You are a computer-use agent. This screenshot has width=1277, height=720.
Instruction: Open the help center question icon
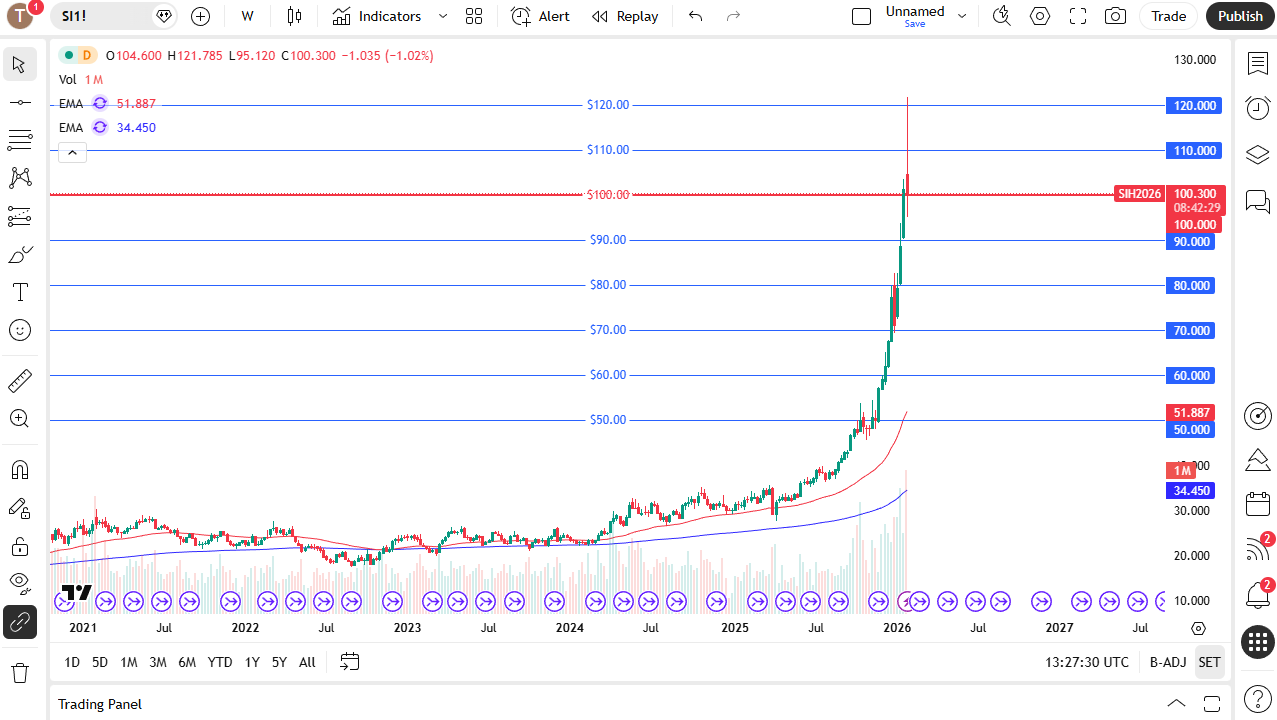coord(1257,698)
